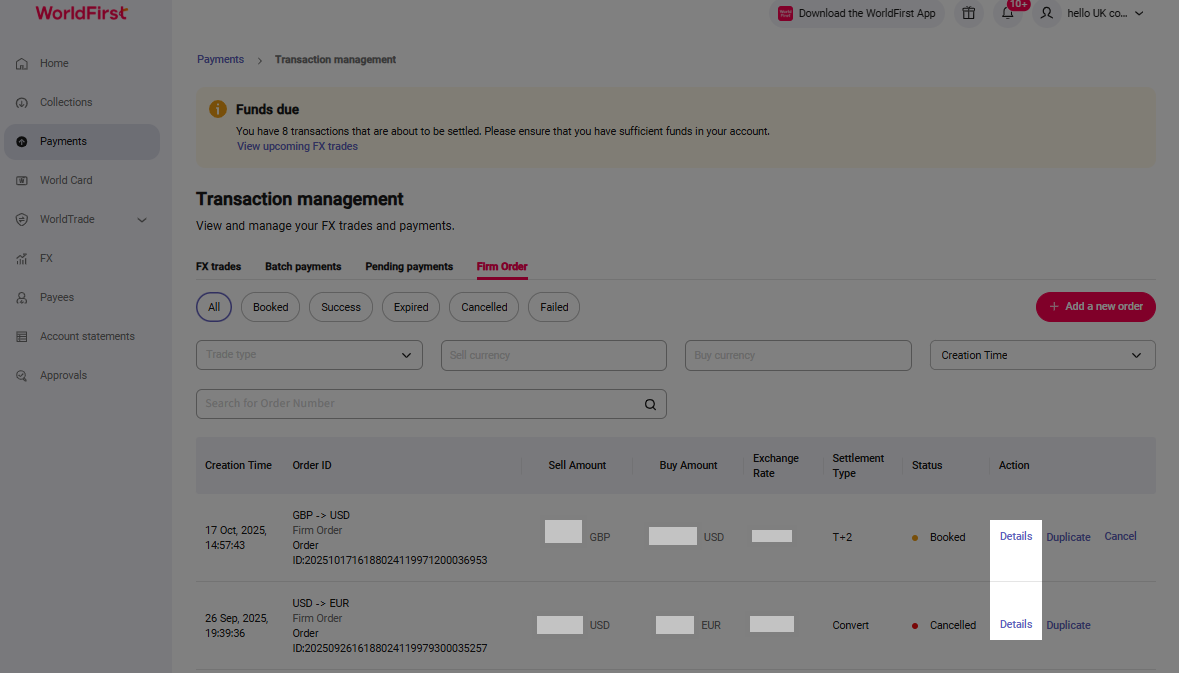Screen dimensions: 1179x673
Task: Click Add a new order button
Action: (x=1095, y=307)
